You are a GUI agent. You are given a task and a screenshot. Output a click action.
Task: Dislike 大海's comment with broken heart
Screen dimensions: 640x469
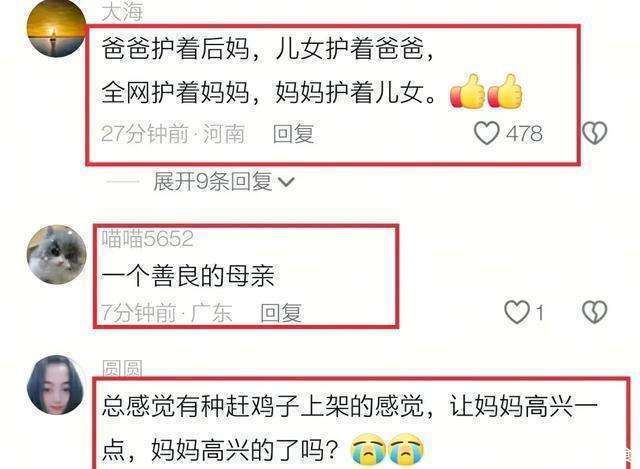[595, 133]
